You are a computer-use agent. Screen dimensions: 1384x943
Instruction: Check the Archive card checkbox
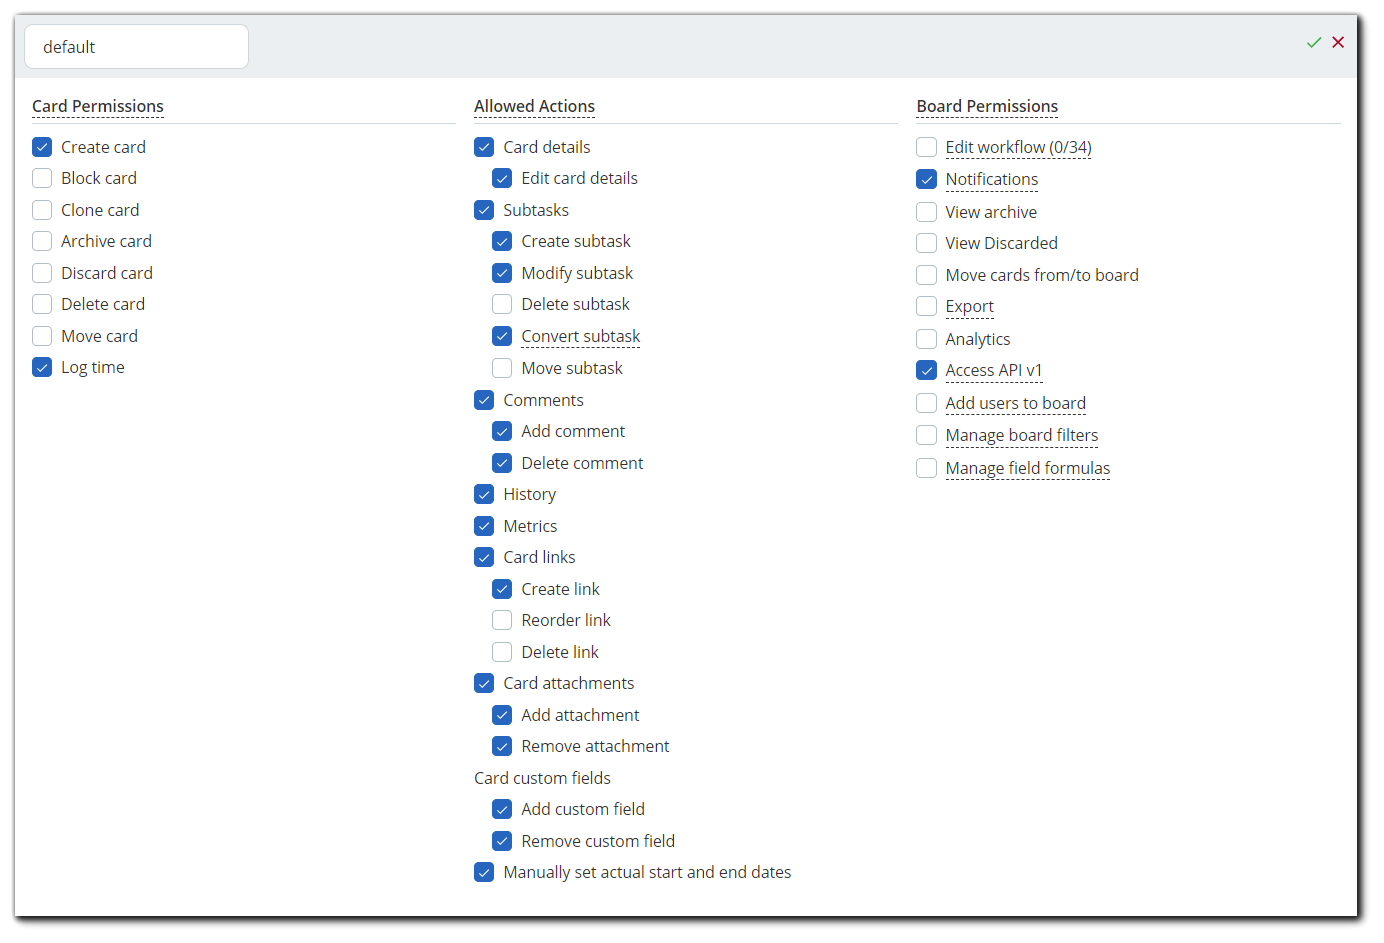point(42,241)
